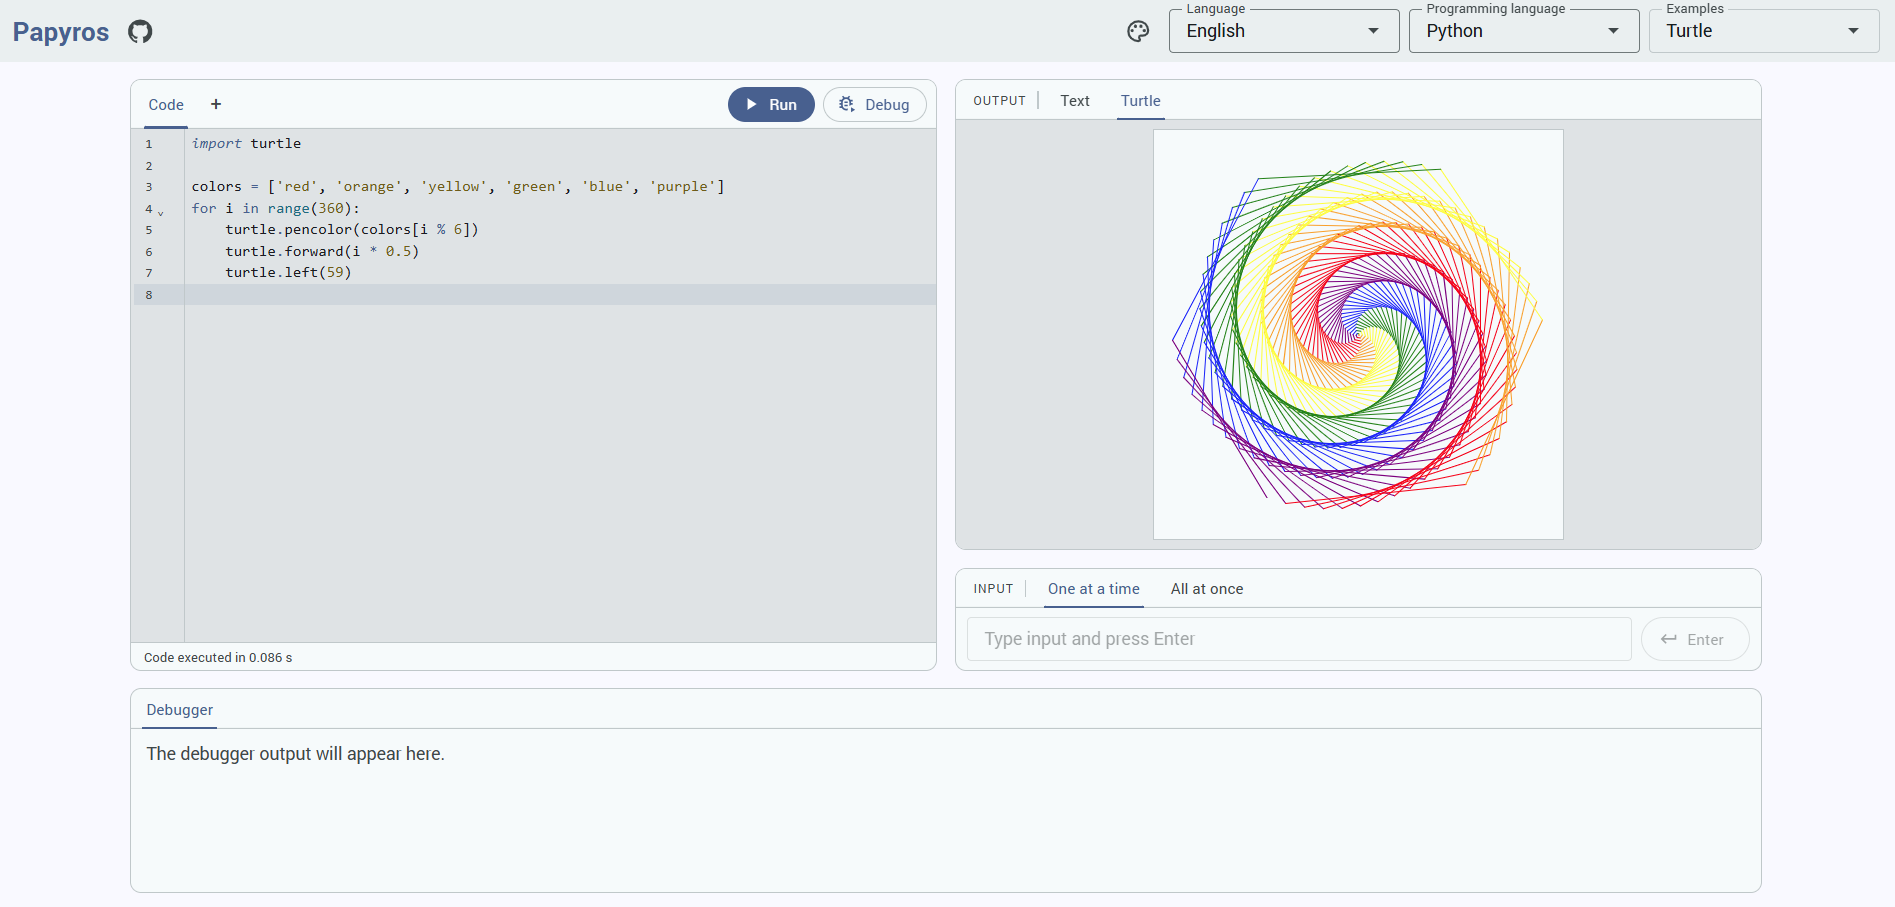Image resolution: width=1895 pixels, height=907 pixels.
Task: Click the input field 'Type input and press Enter'
Action: [x=1299, y=639]
